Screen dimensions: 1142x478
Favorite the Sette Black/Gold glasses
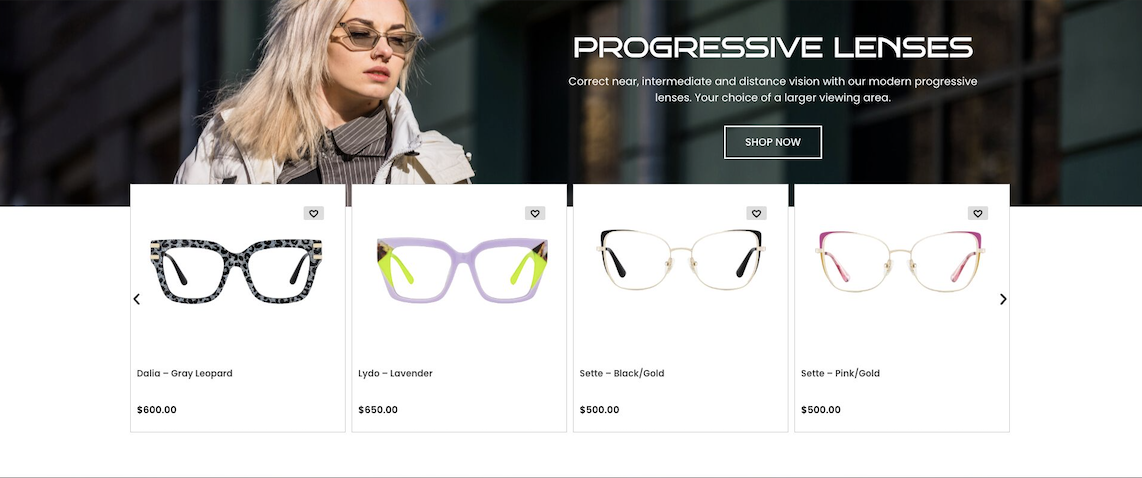click(x=756, y=213)
